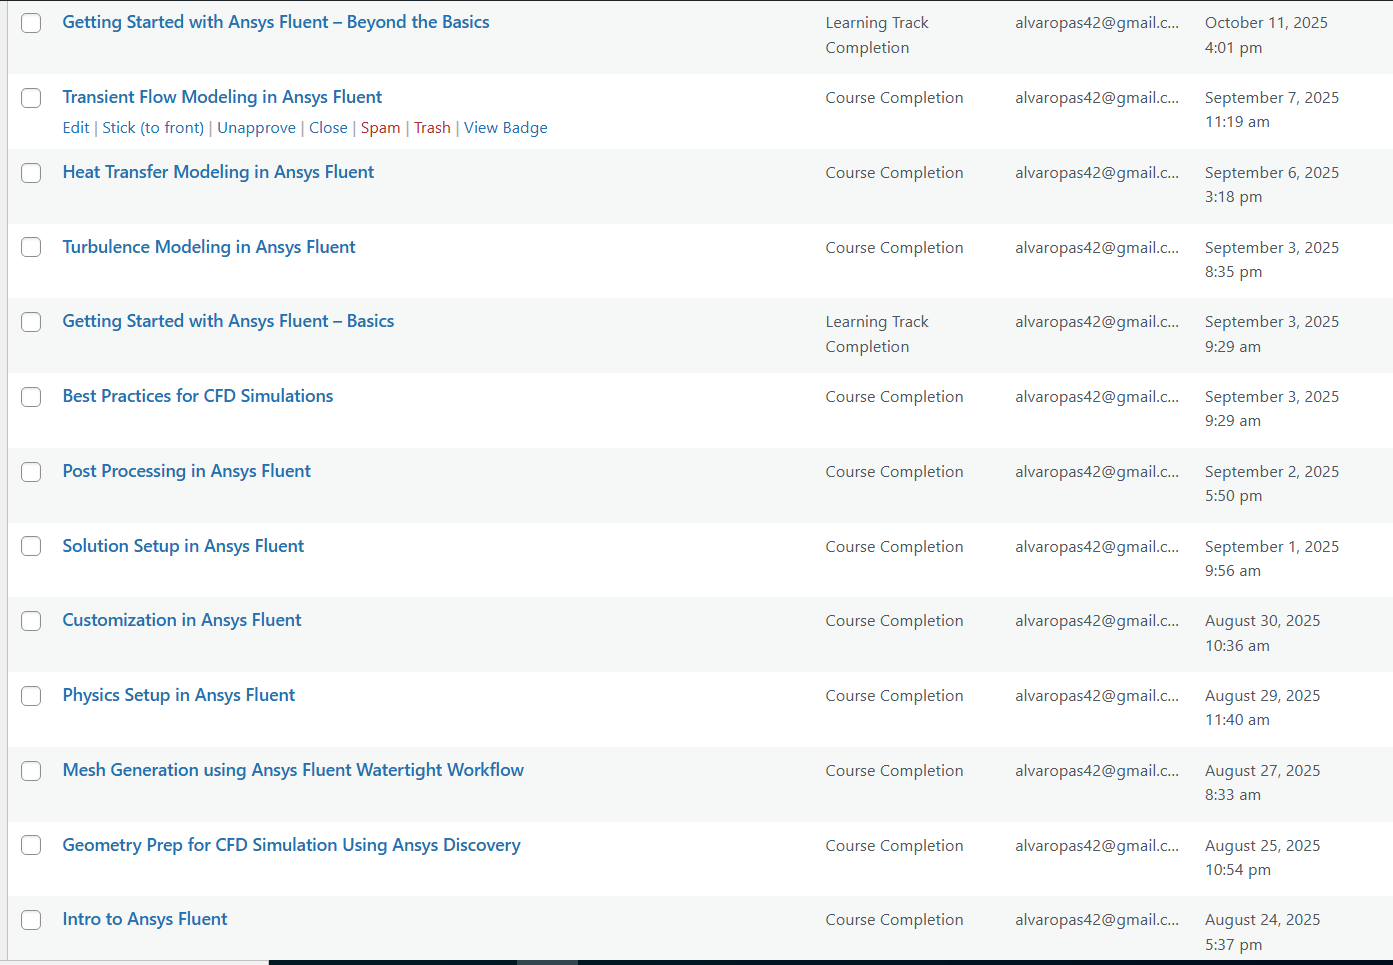Open Getting Started with Ansys Fluent – Beyond the Basics

pyautogui.click(x=276, y=22)
